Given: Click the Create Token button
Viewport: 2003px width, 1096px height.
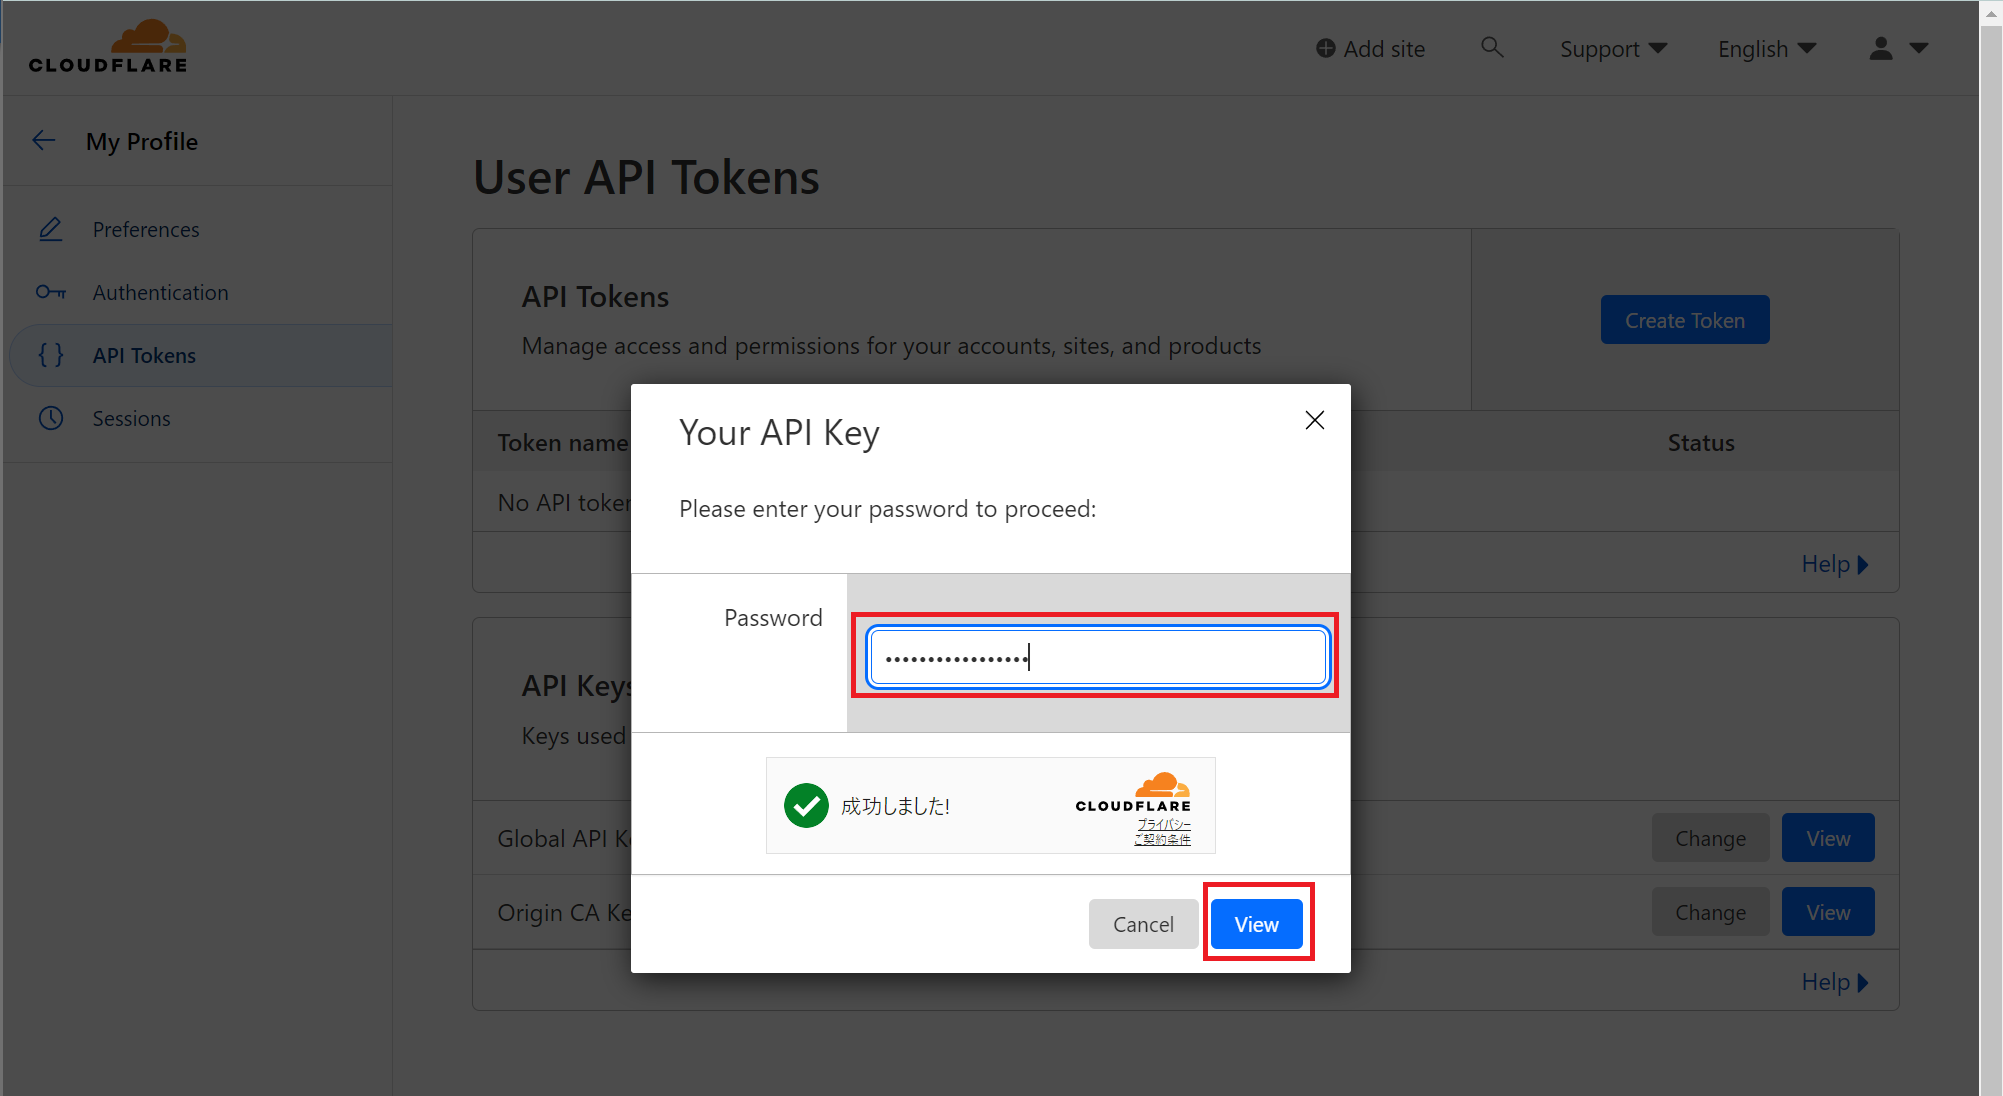Looking at the screenshot, I should 1684,320.
